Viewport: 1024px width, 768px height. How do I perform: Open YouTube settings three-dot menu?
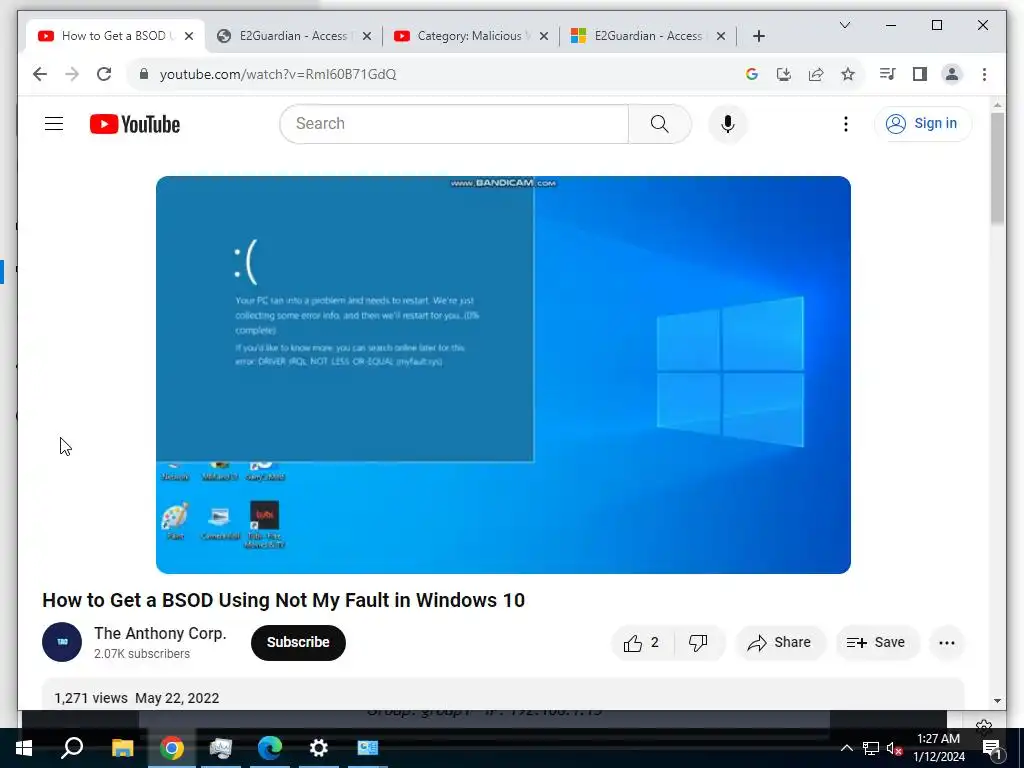tap(846, 124)
